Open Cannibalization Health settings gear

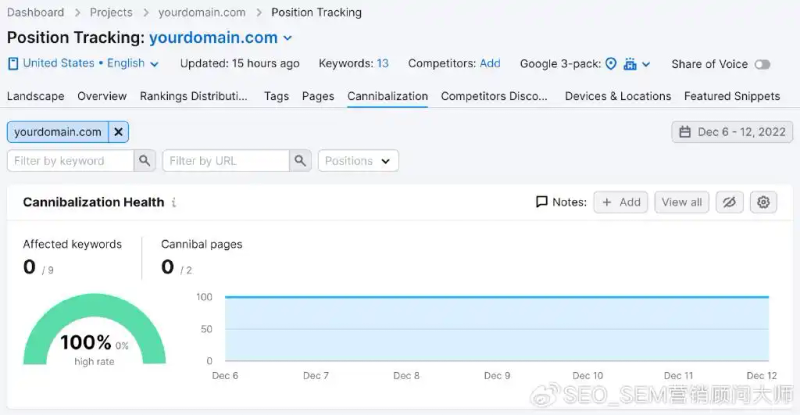pyautogui.click(x=763, y=202)
